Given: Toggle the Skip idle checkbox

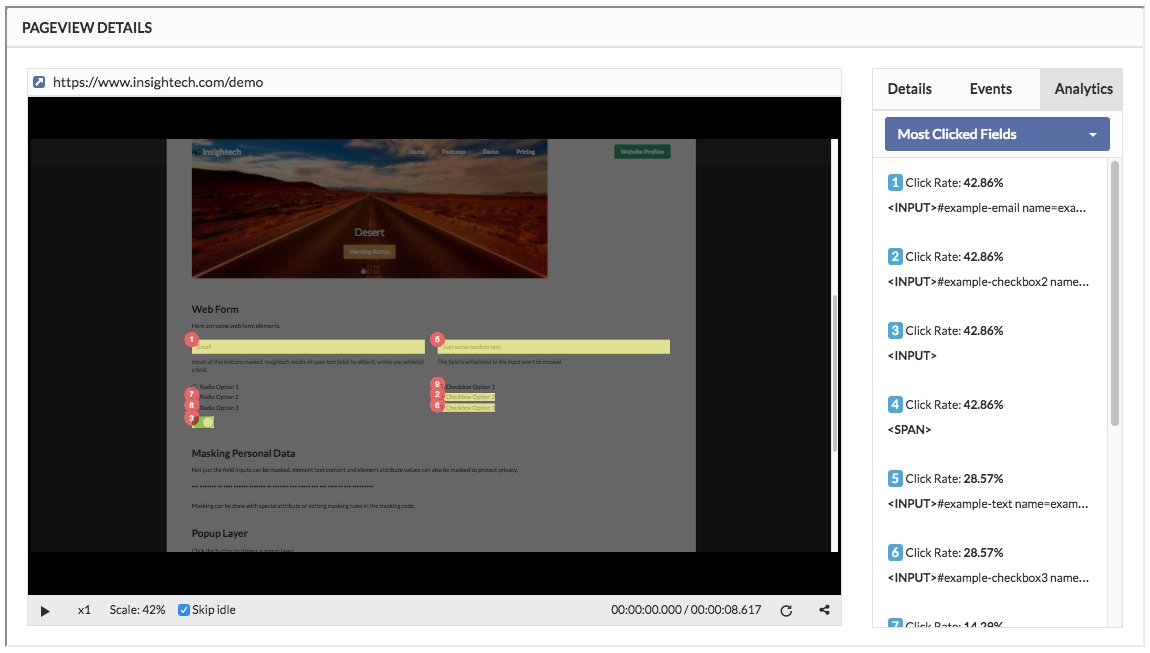Looking at the screenshot, I should pos(184,610).
